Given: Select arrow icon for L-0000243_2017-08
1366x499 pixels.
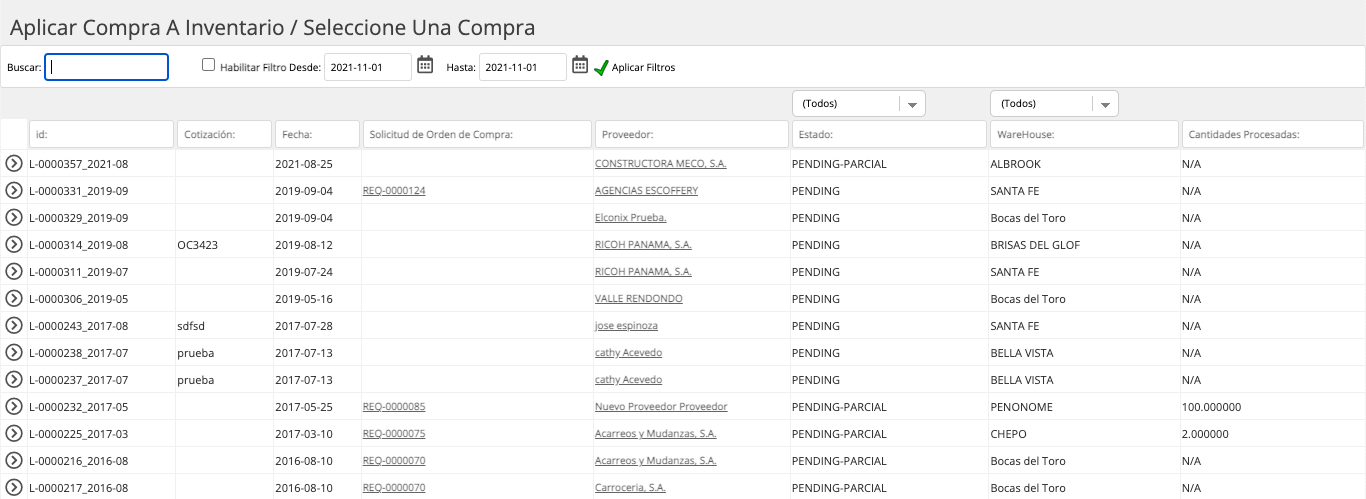Looking at the screenshot, I should [x=14, y=325].
